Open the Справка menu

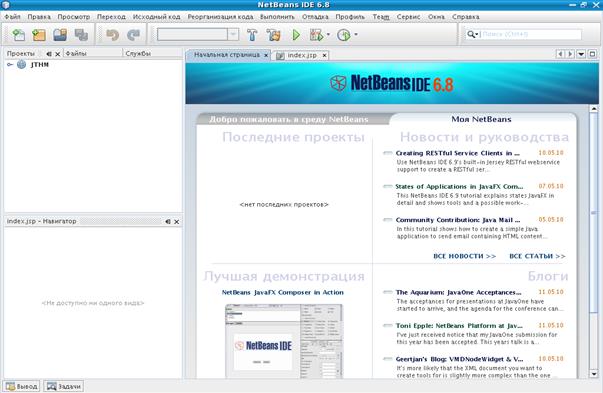click(465, 17)
